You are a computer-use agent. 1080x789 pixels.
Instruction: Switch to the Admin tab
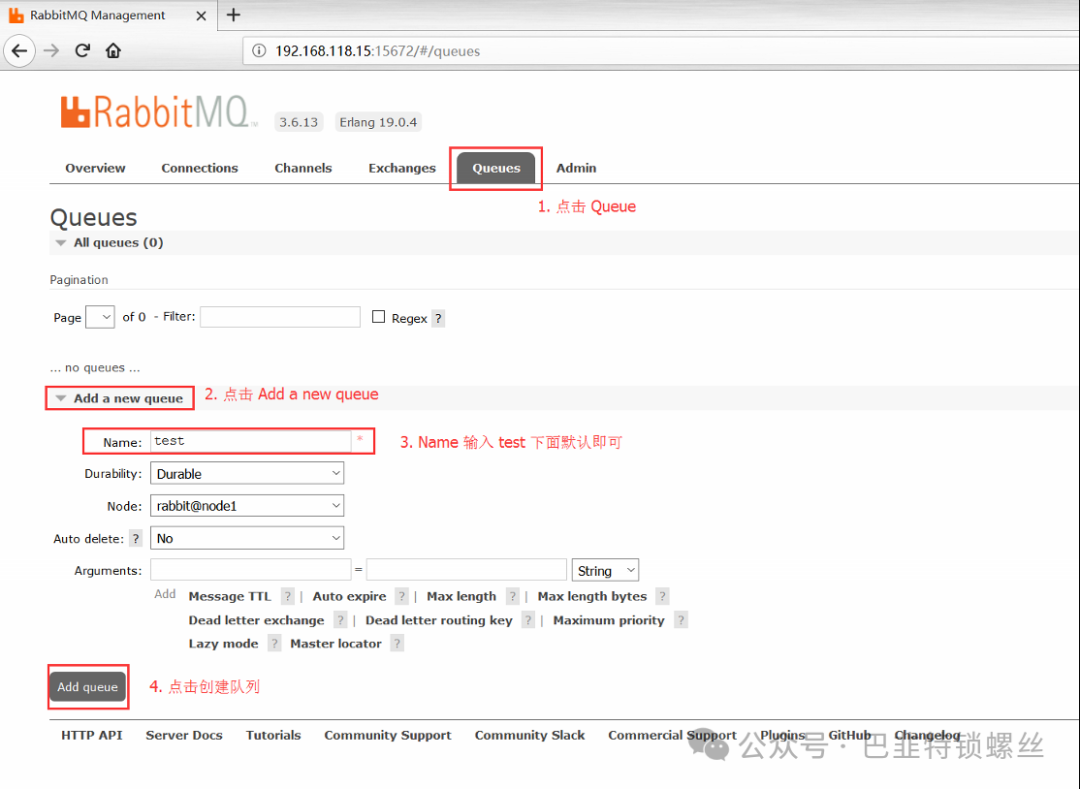coord(577,168)
